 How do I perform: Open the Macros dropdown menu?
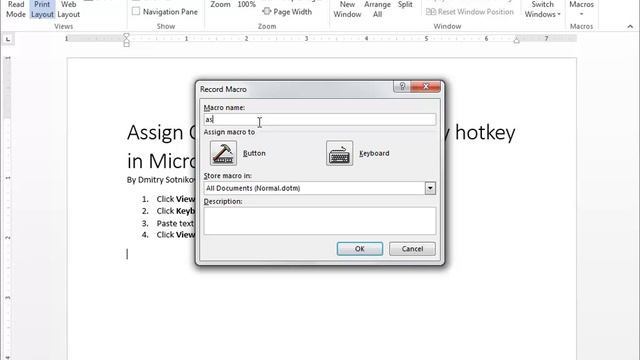point(582,9)
